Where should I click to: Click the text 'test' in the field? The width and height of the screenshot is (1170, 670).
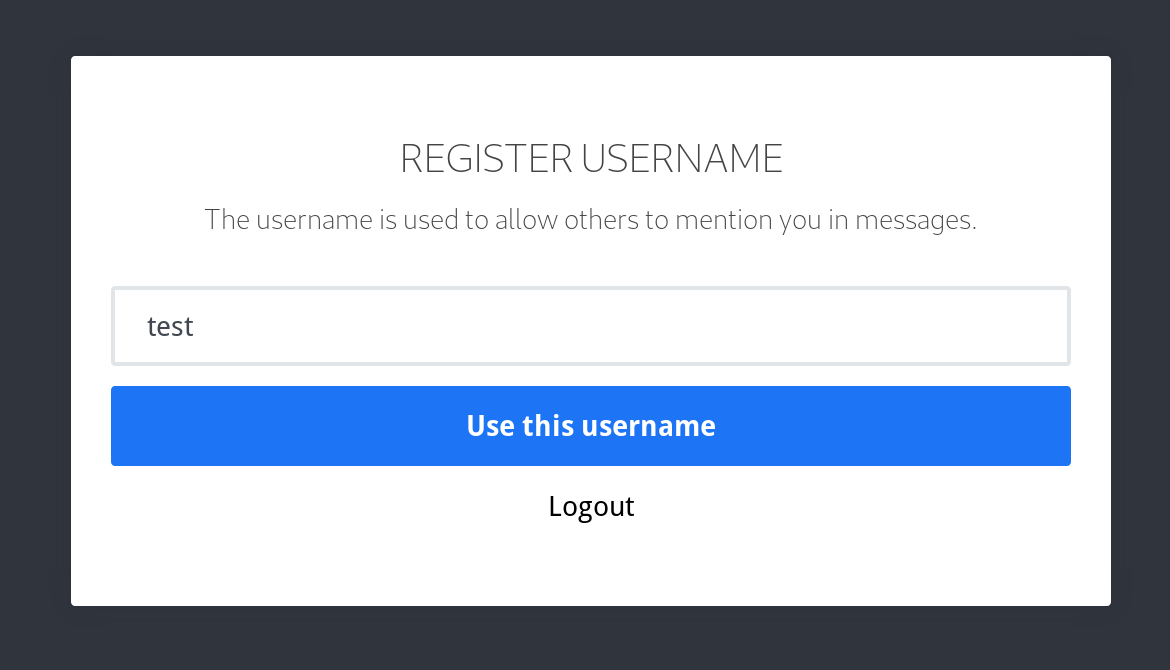(170, 325)
